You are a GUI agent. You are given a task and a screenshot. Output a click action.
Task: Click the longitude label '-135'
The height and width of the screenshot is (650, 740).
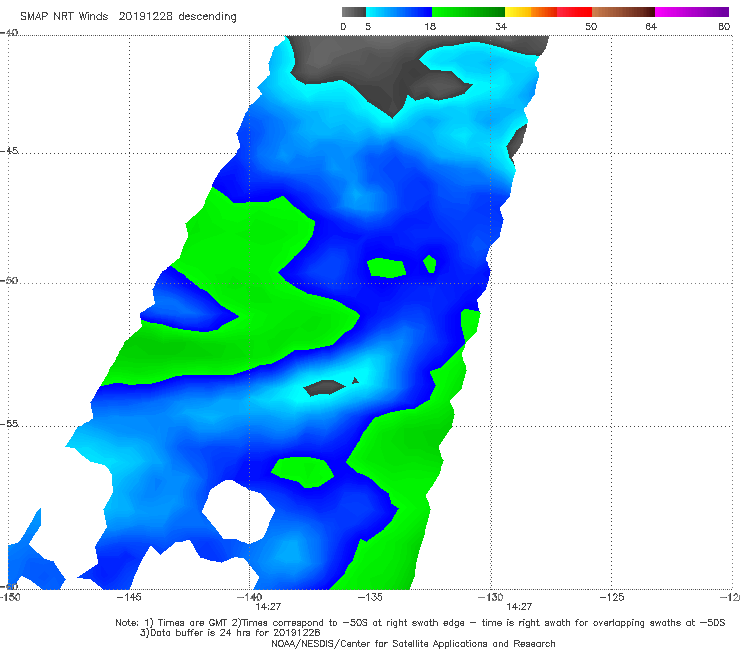[x=370, y=597]
